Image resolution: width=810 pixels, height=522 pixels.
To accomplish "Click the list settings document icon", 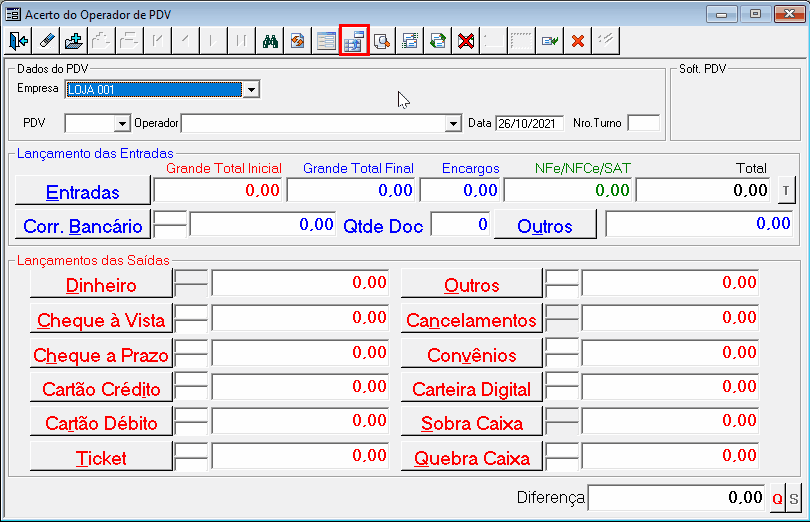I will 410,40.
